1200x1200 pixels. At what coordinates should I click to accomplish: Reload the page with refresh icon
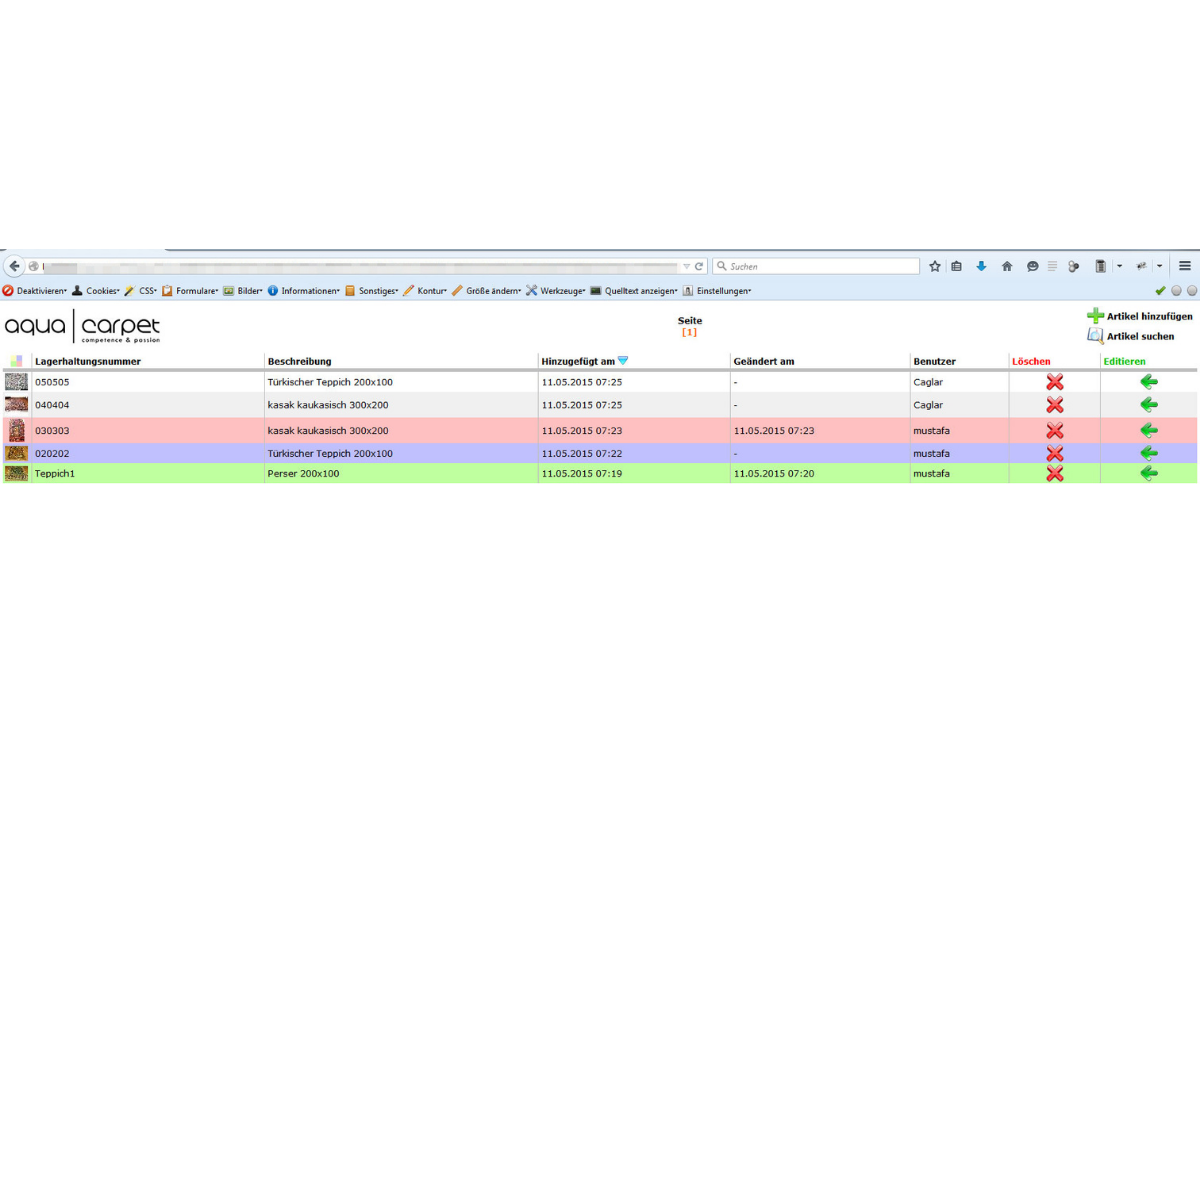(x=699, y=266)
